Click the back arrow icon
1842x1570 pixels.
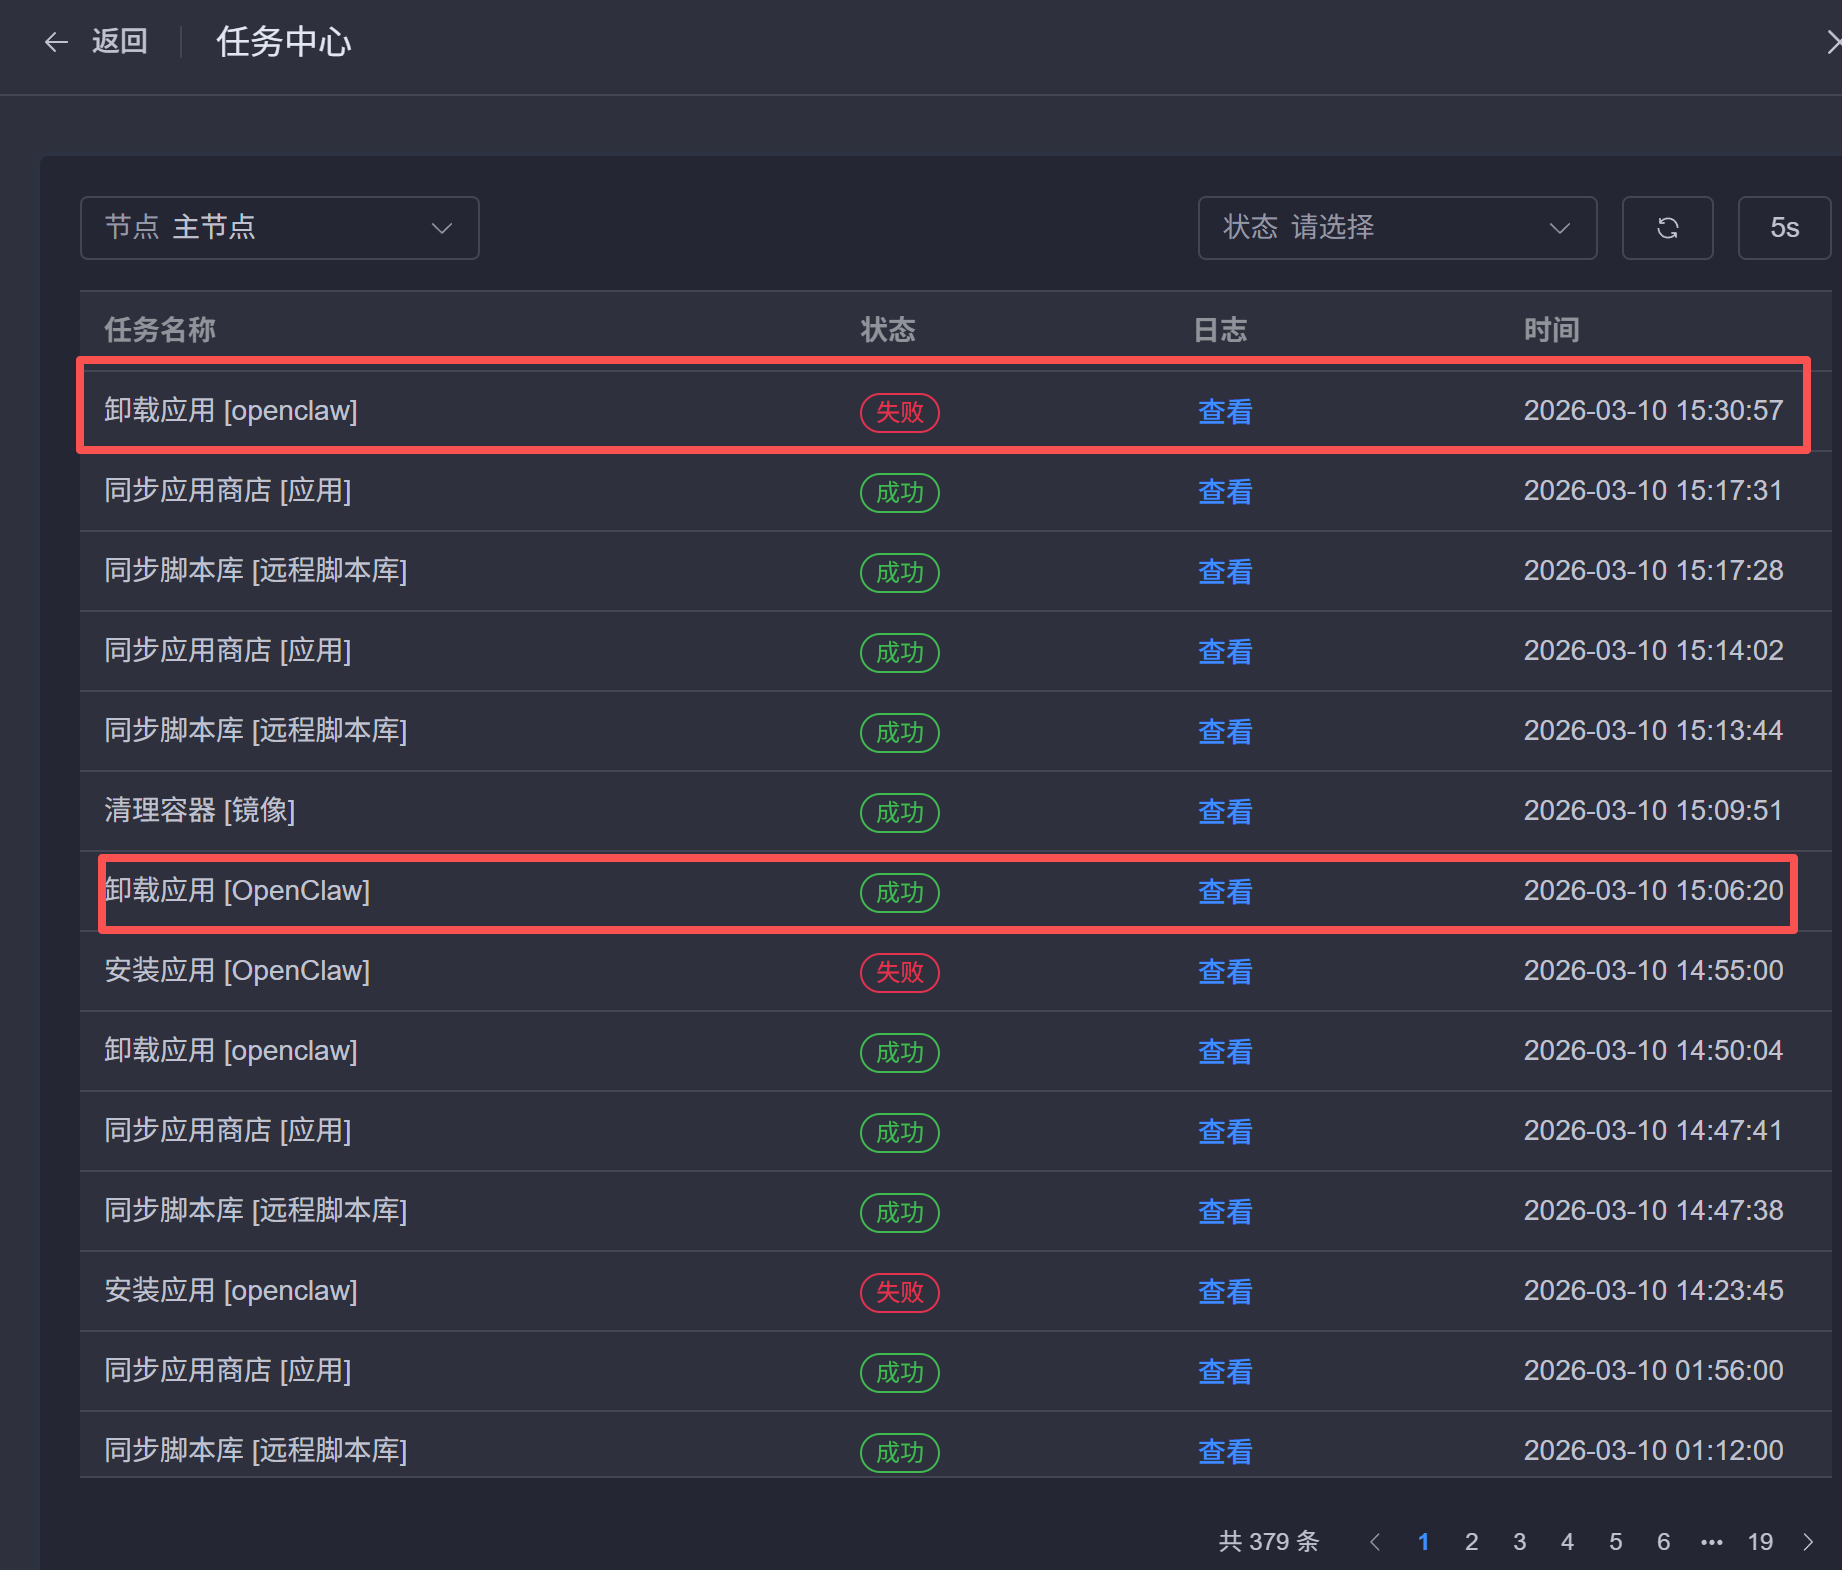56,42
